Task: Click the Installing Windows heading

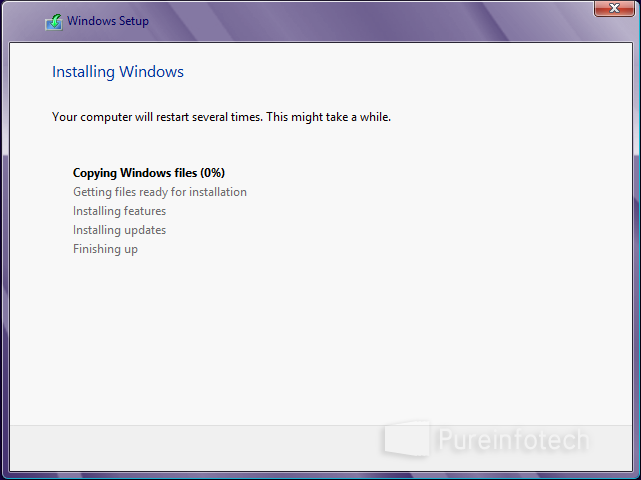Action: point(118,72)
